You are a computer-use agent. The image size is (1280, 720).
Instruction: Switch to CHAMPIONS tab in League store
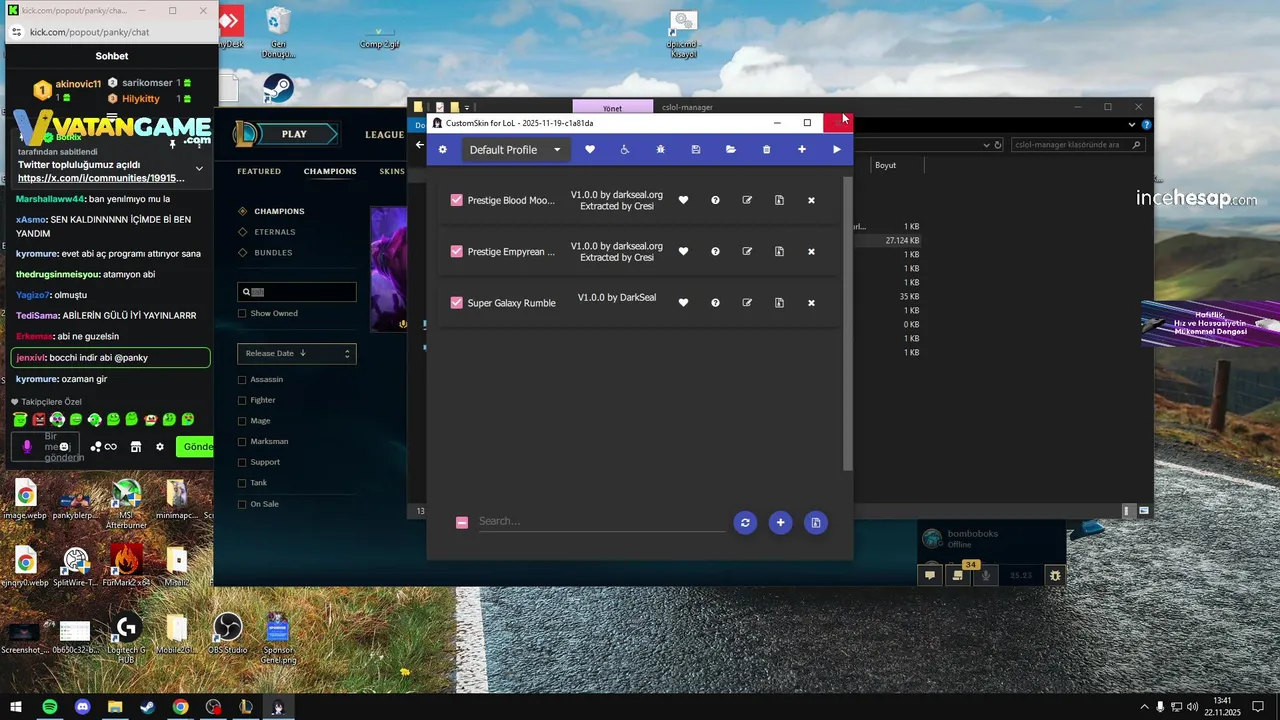click(330, 171)
